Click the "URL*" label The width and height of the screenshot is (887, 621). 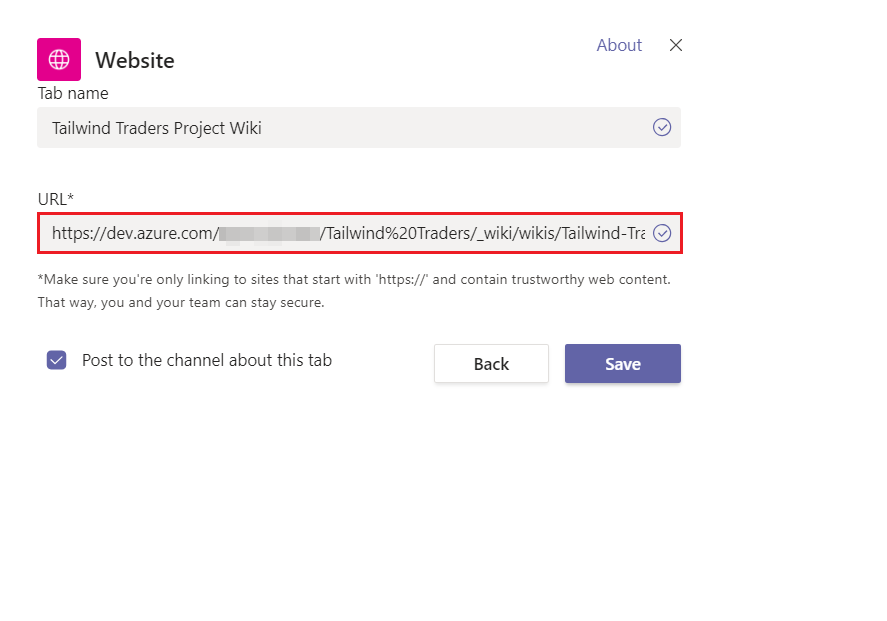click(56, 199)
